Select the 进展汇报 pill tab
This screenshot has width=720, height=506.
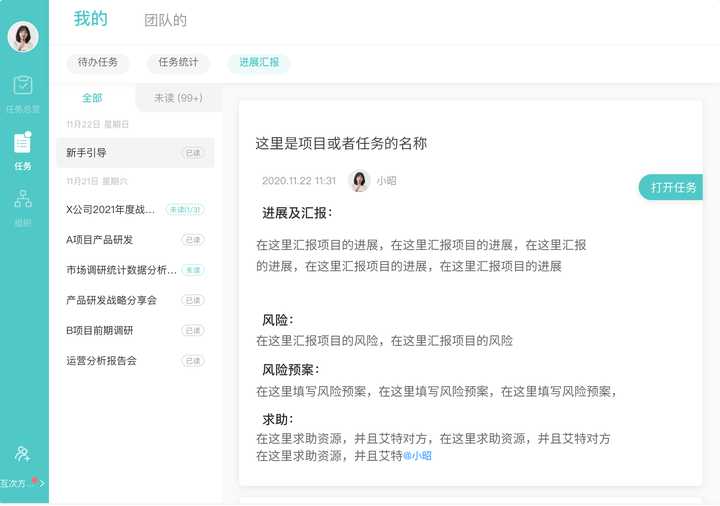[x=259, y=62]
